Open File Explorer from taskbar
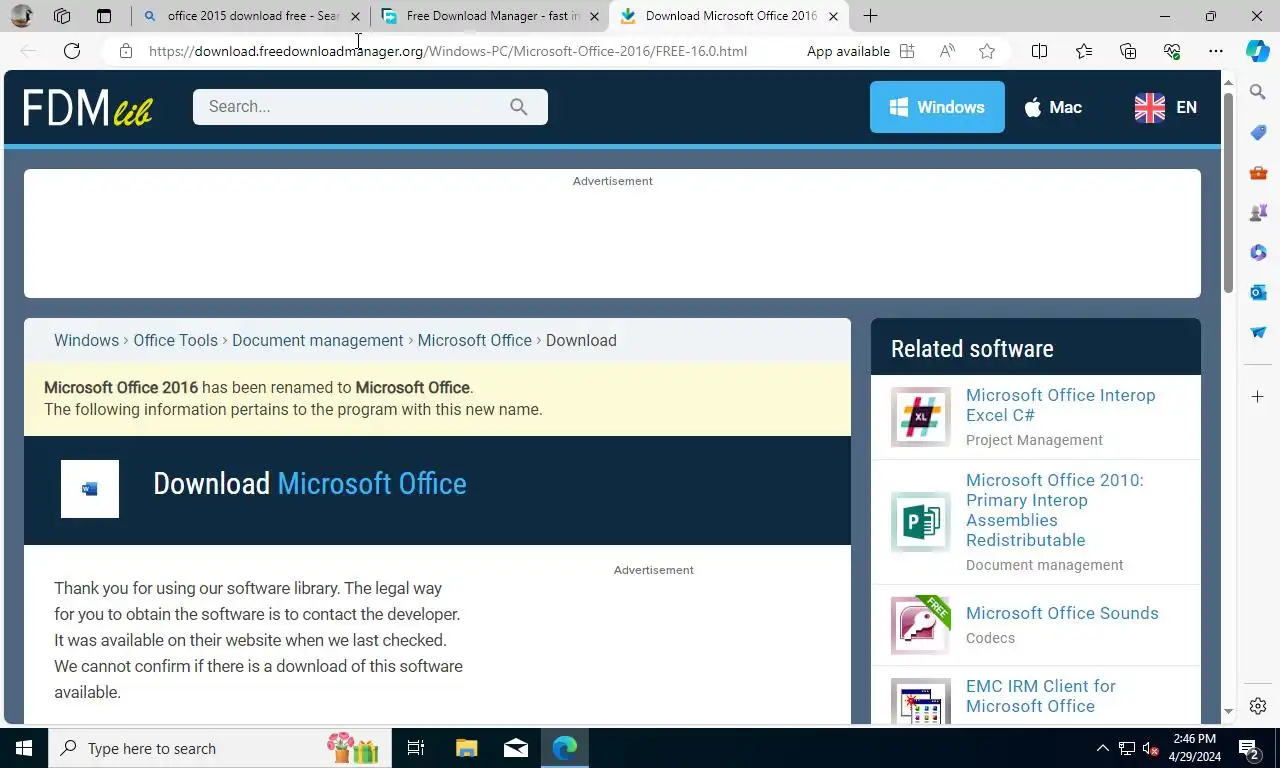1280x768 pixels. pos(466,748)
